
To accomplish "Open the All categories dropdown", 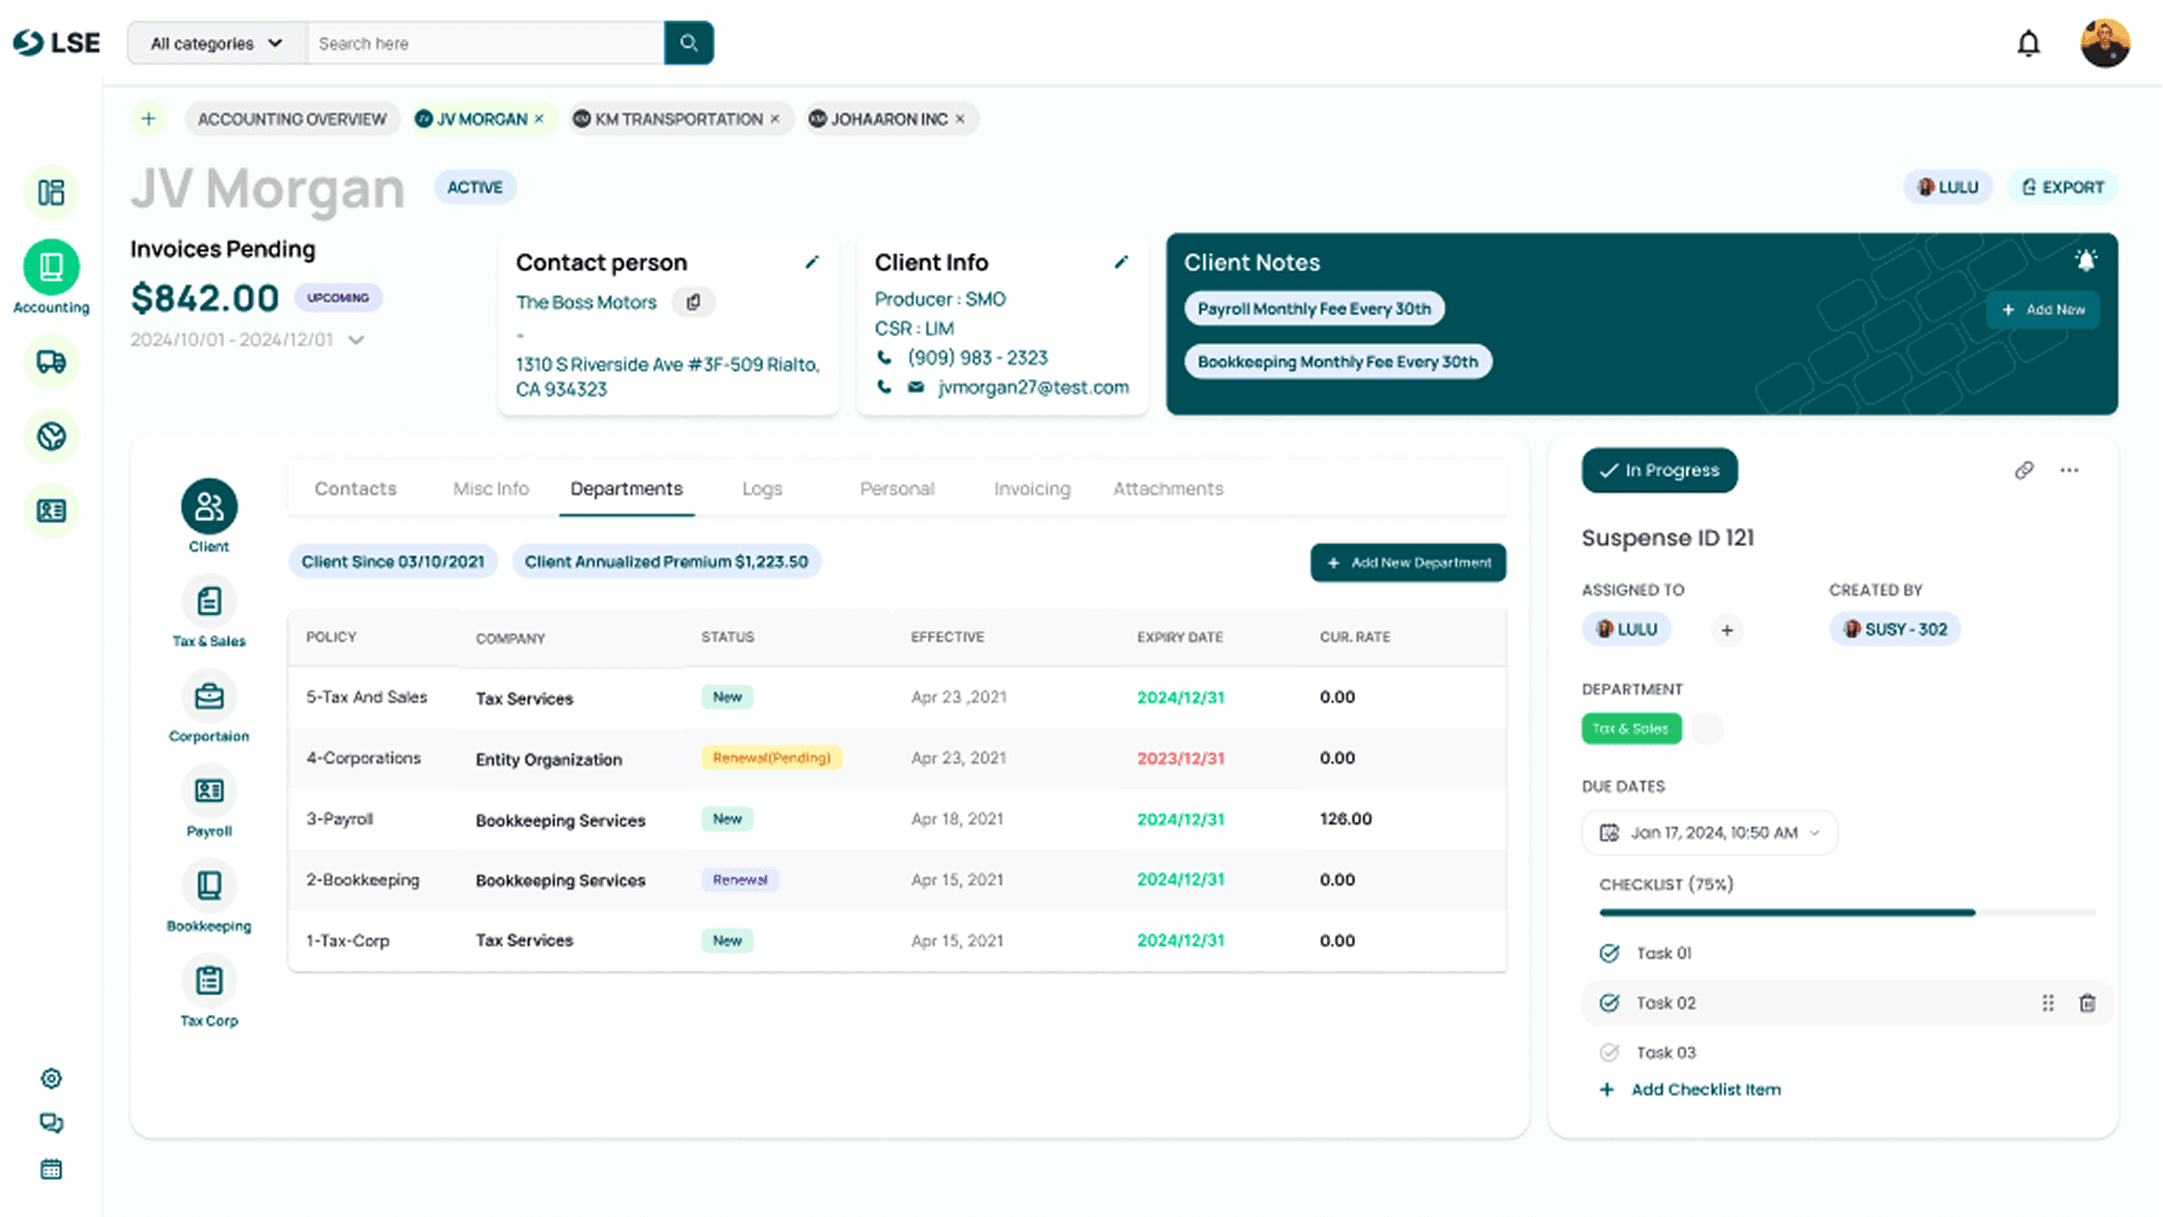I will [216, 43].
